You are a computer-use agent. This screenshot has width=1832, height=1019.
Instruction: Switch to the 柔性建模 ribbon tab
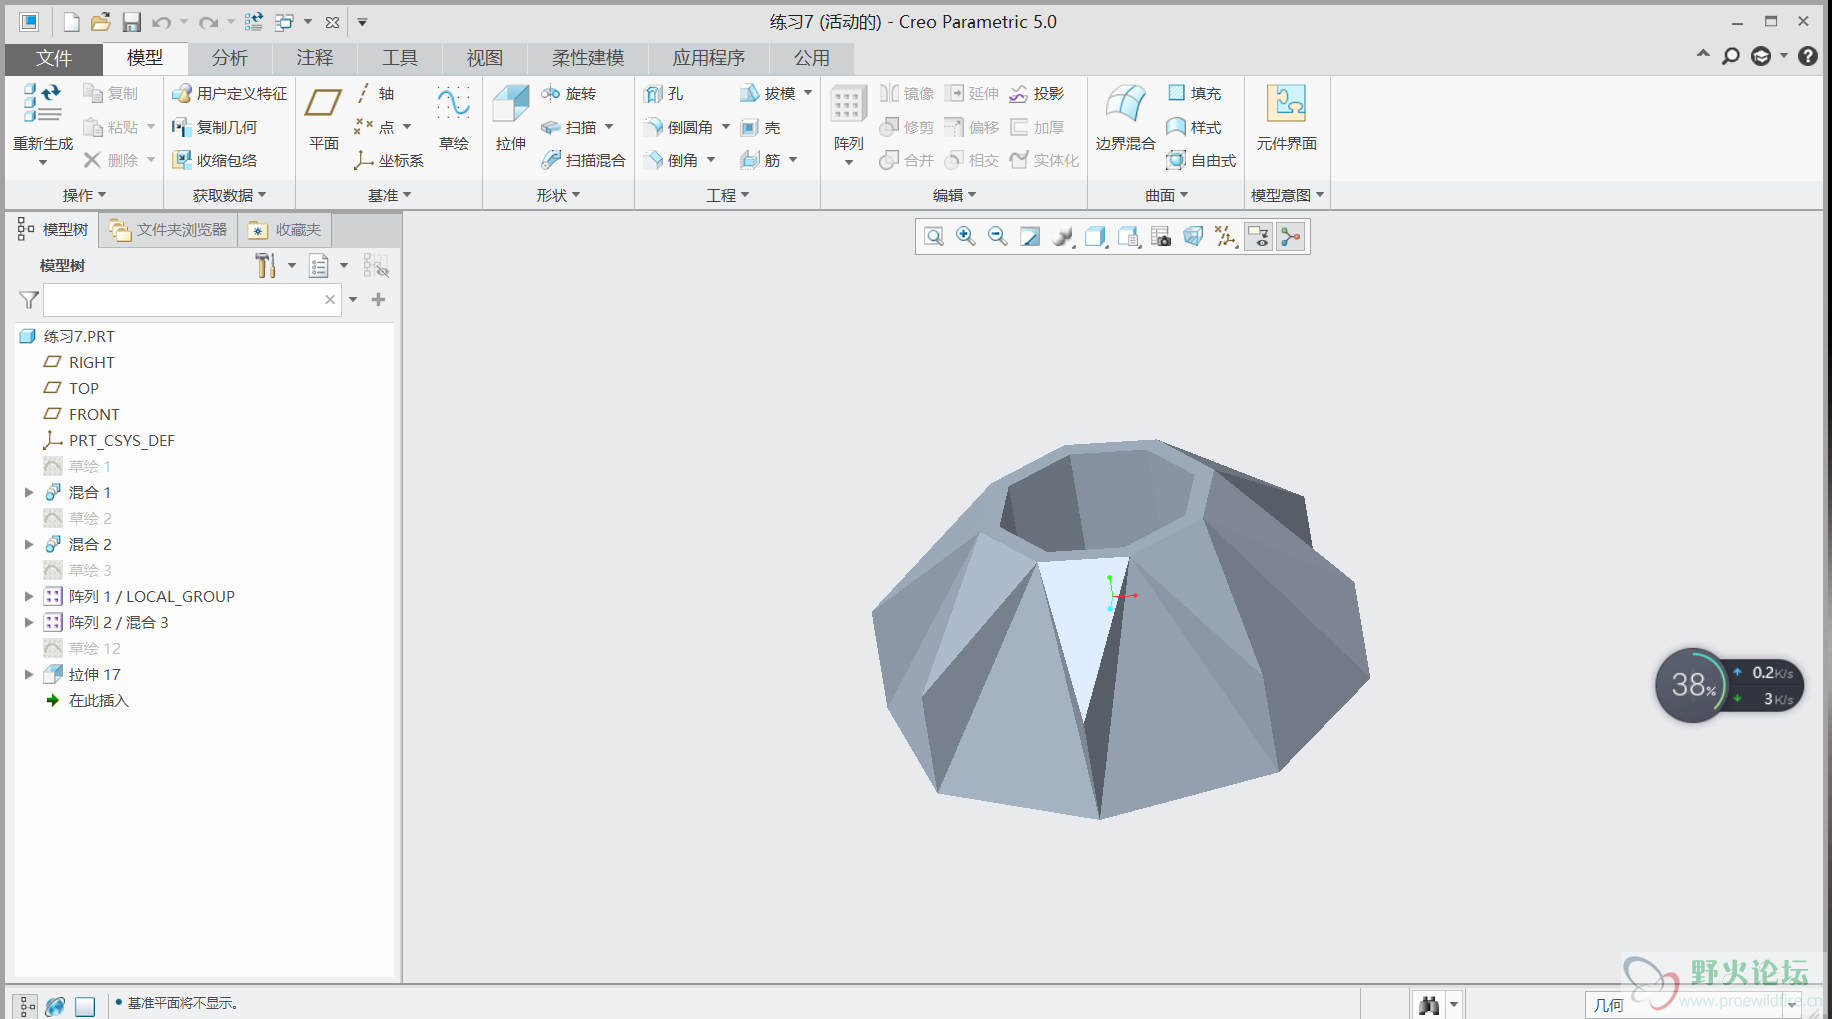(588, 58)
